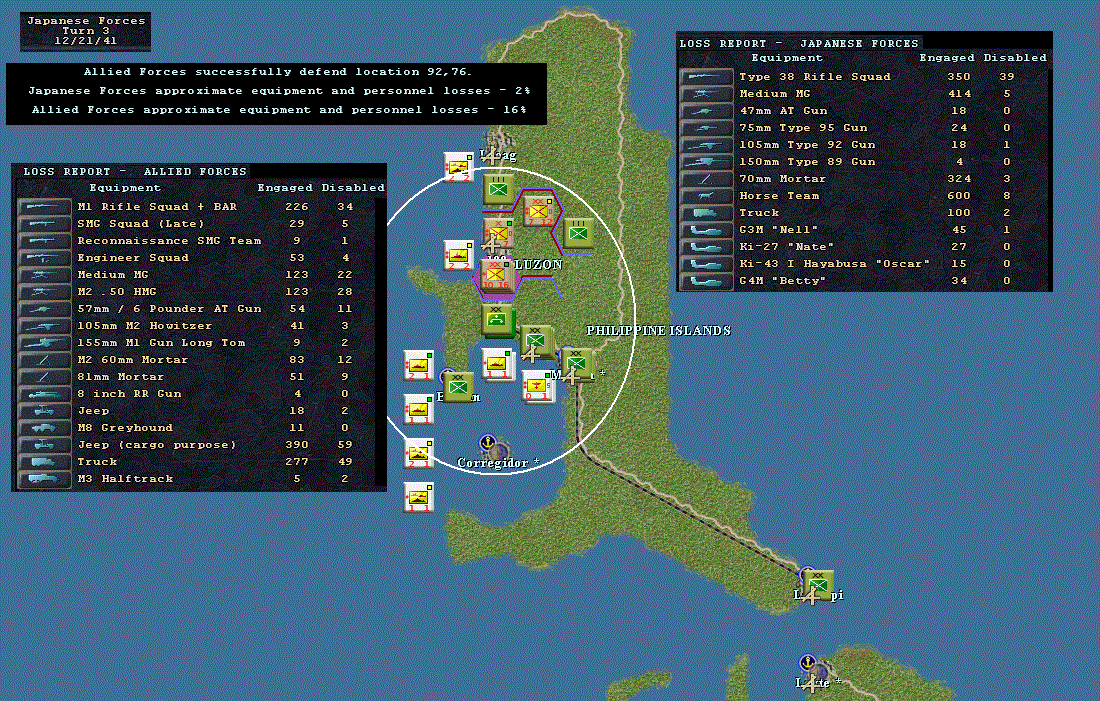Click the Japanese Forces Turn 3 info panel
Image resolution: width=1100 pixels, height=701 pixels.
85,32
